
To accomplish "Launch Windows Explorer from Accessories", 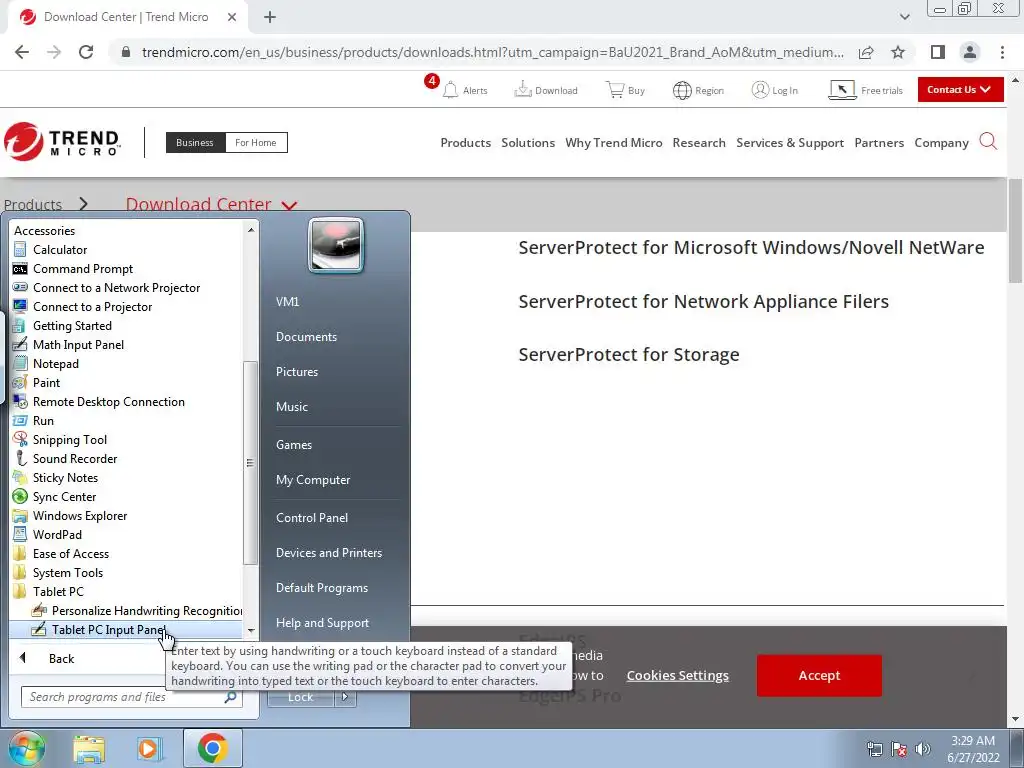I will (80, 515).
